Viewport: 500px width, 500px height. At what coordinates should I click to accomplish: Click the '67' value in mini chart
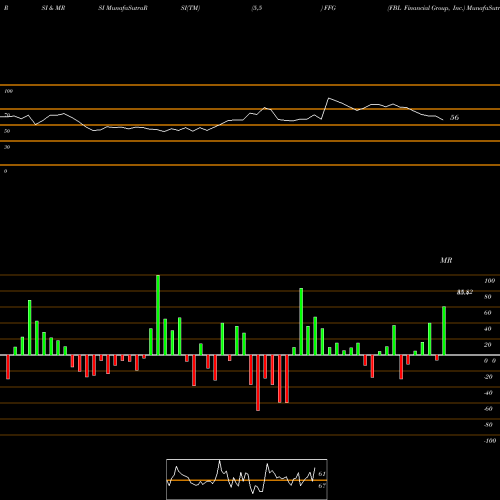click(322, 486)
